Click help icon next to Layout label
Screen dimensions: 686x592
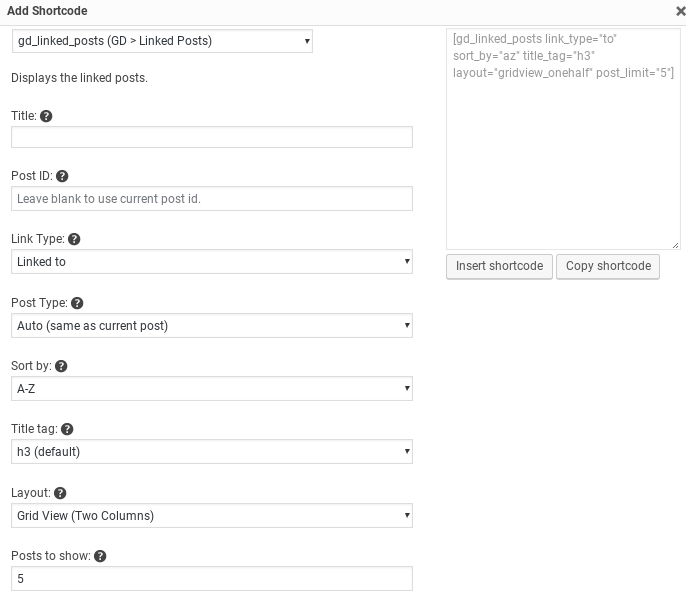pos(60,493)
